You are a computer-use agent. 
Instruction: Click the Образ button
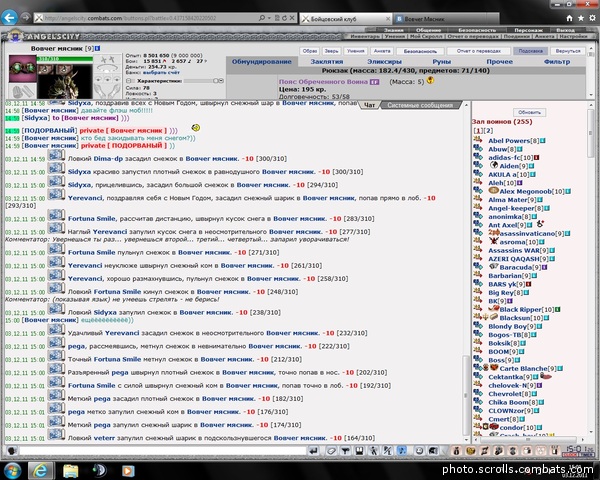[310, 51]
